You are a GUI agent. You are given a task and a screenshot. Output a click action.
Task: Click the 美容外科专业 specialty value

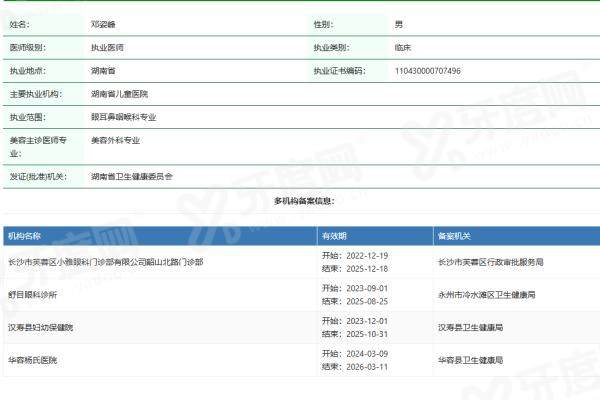coord(115,141)
